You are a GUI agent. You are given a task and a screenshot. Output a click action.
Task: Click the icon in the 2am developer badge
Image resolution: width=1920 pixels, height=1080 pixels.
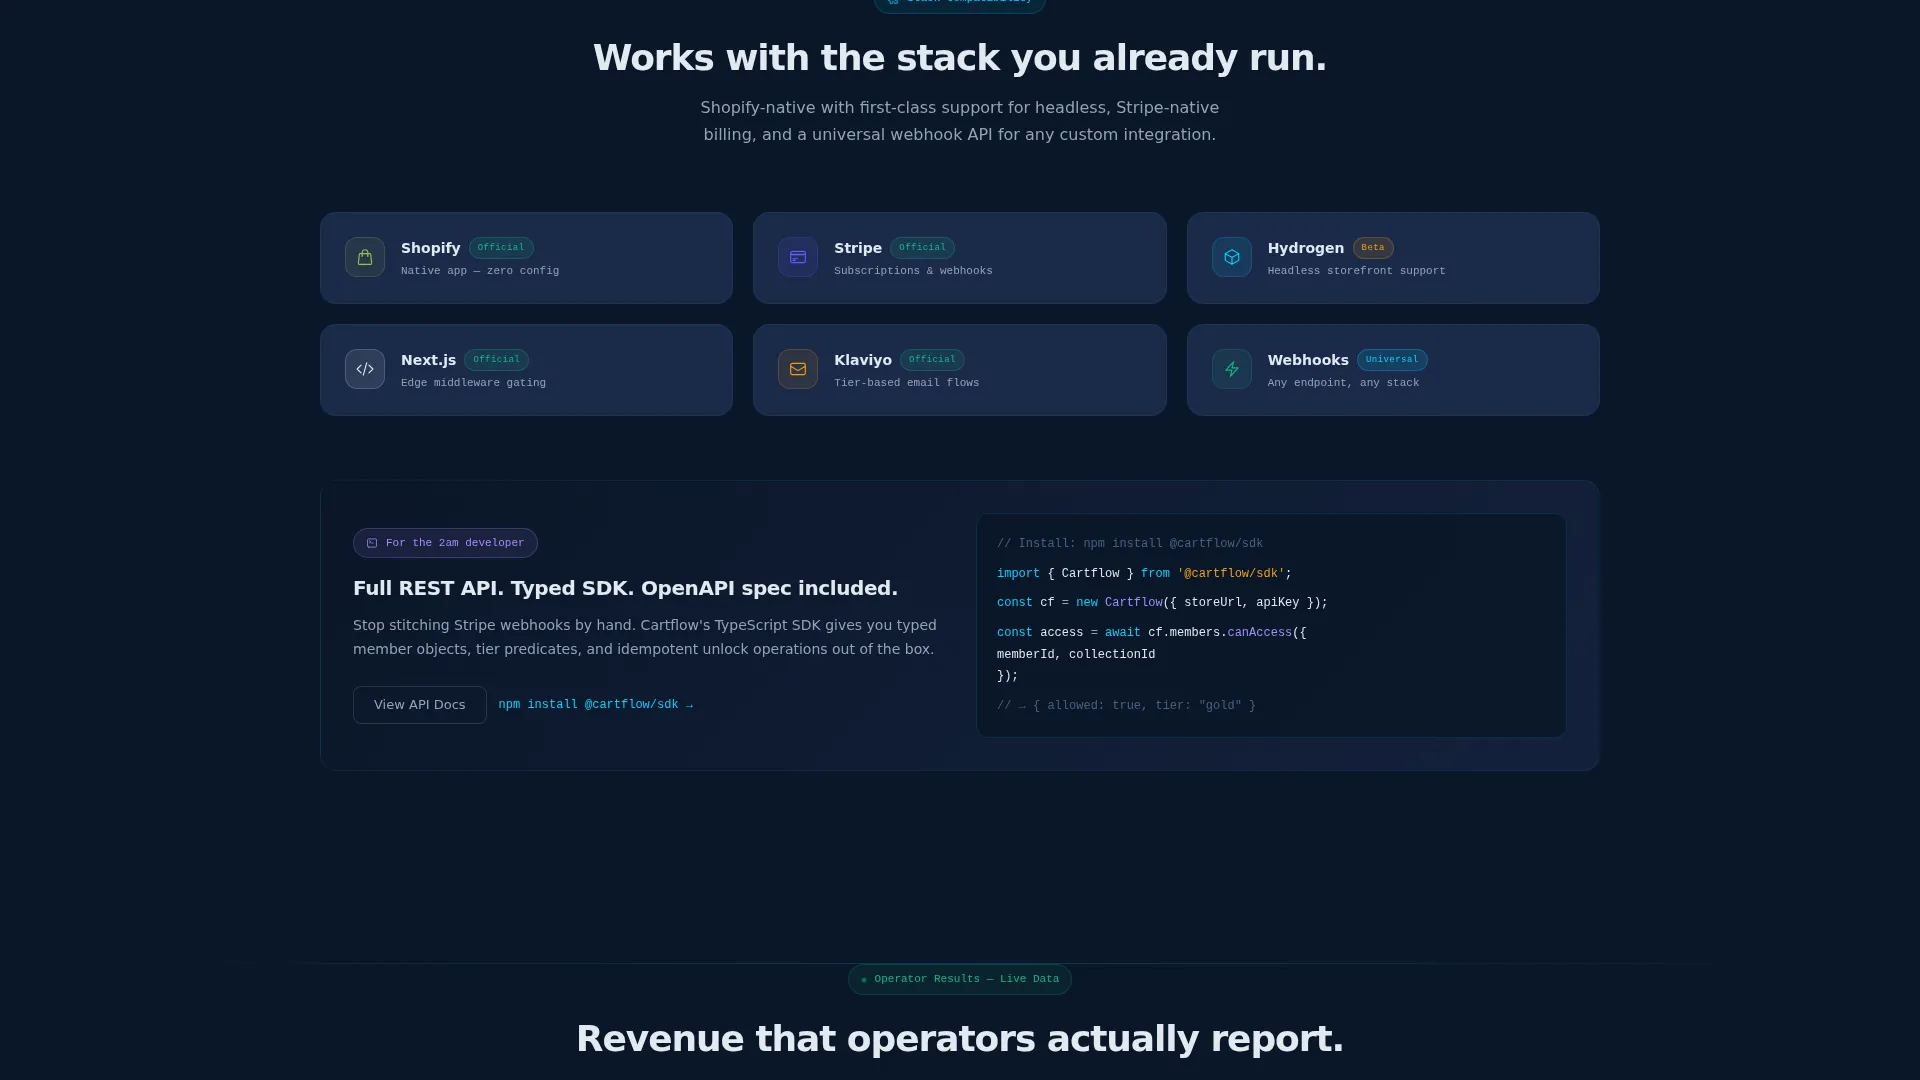click(x=372, y=543)
